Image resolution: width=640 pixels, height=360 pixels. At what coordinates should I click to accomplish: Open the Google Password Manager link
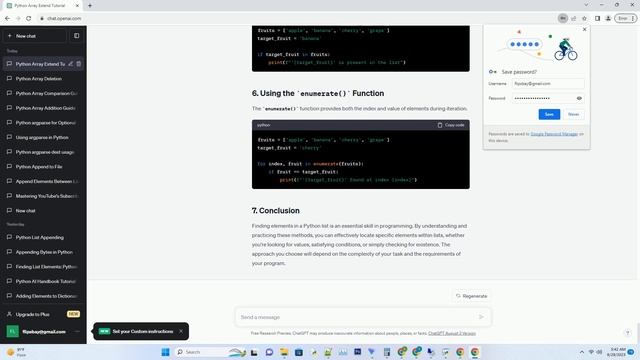click(x=554, y=134)
